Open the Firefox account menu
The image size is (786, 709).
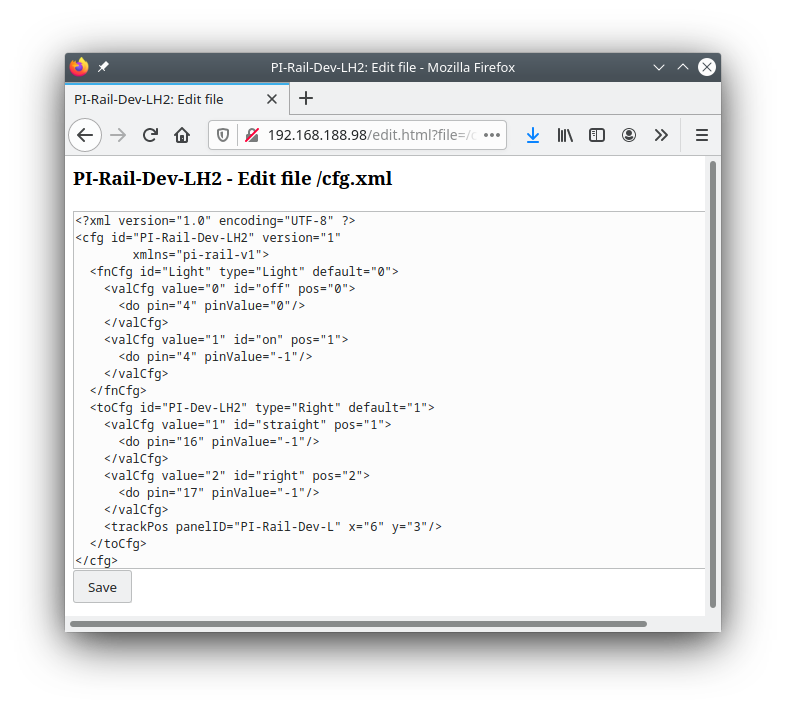[629, 135]
